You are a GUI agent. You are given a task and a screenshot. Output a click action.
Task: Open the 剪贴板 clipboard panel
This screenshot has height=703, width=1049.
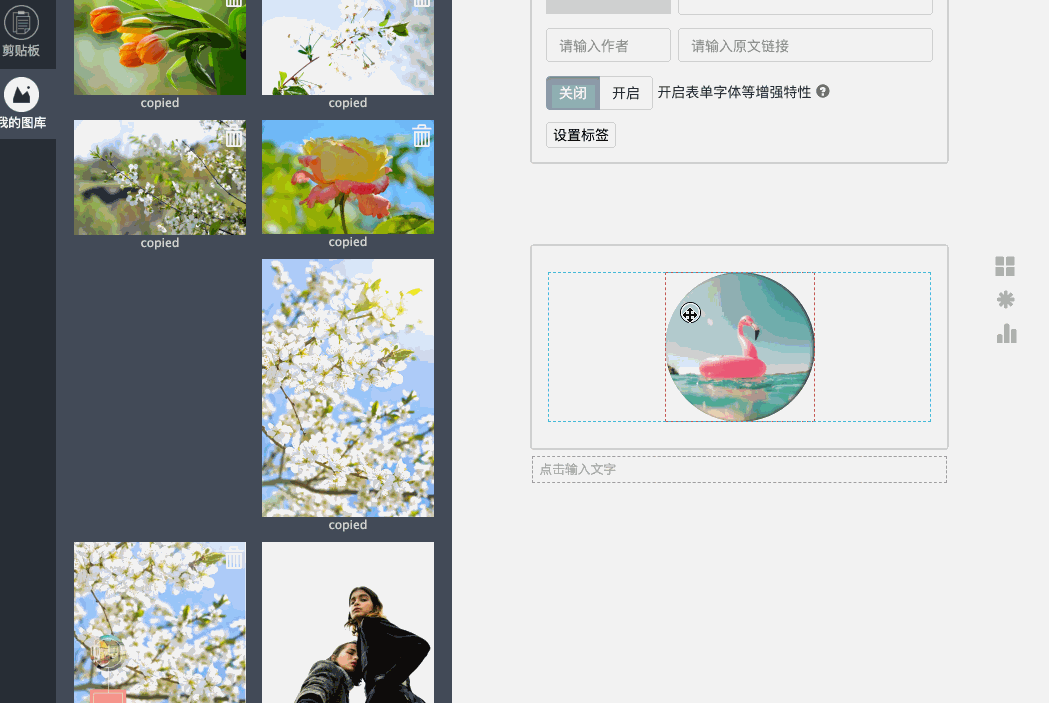21,31
